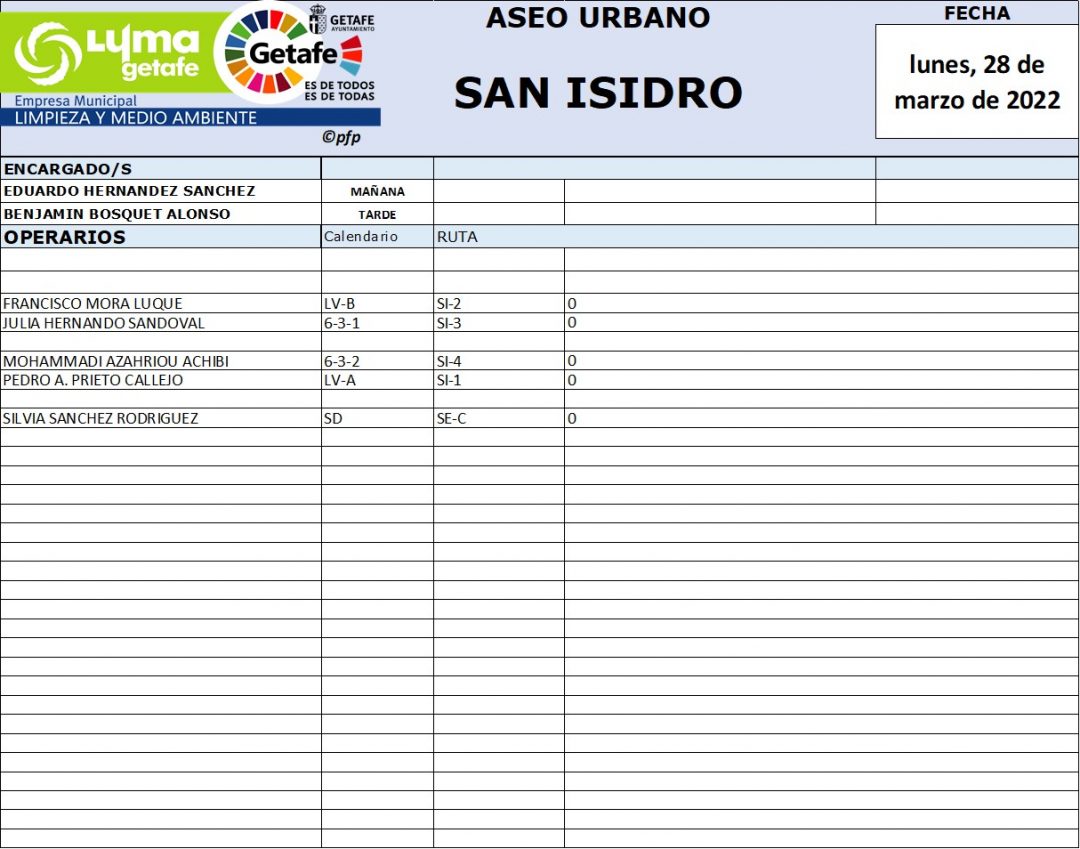This screenshot has height=849, width=1080.
Task: Select the SE-C route for Silvia Sanchez
Action: pos(451,419)
